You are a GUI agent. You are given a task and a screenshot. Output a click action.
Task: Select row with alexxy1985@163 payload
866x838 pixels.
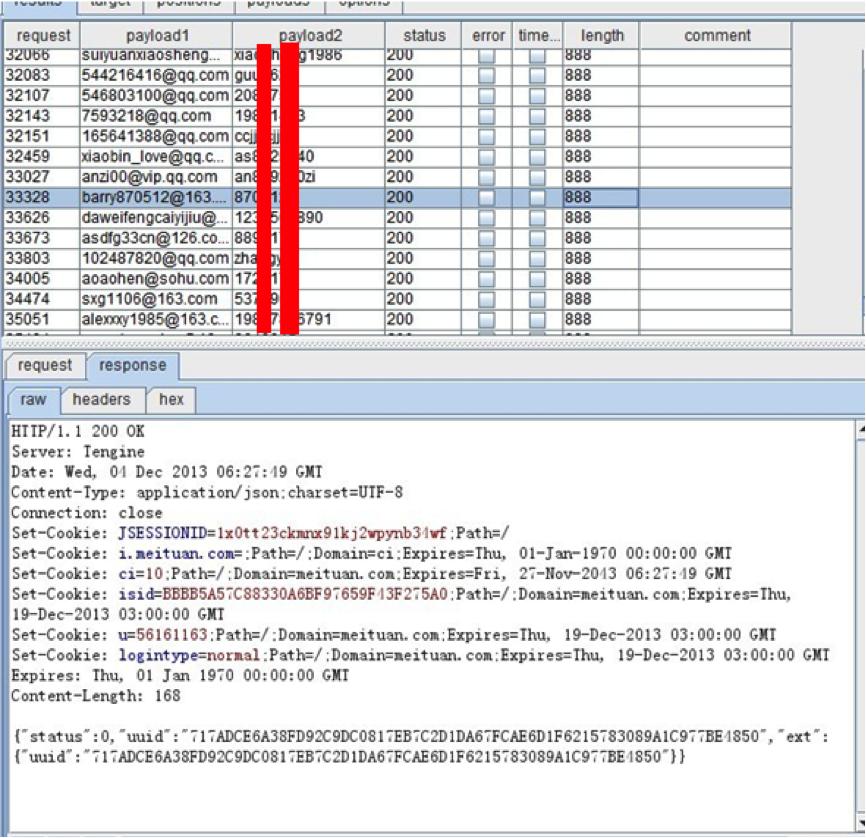pos(155,320)
